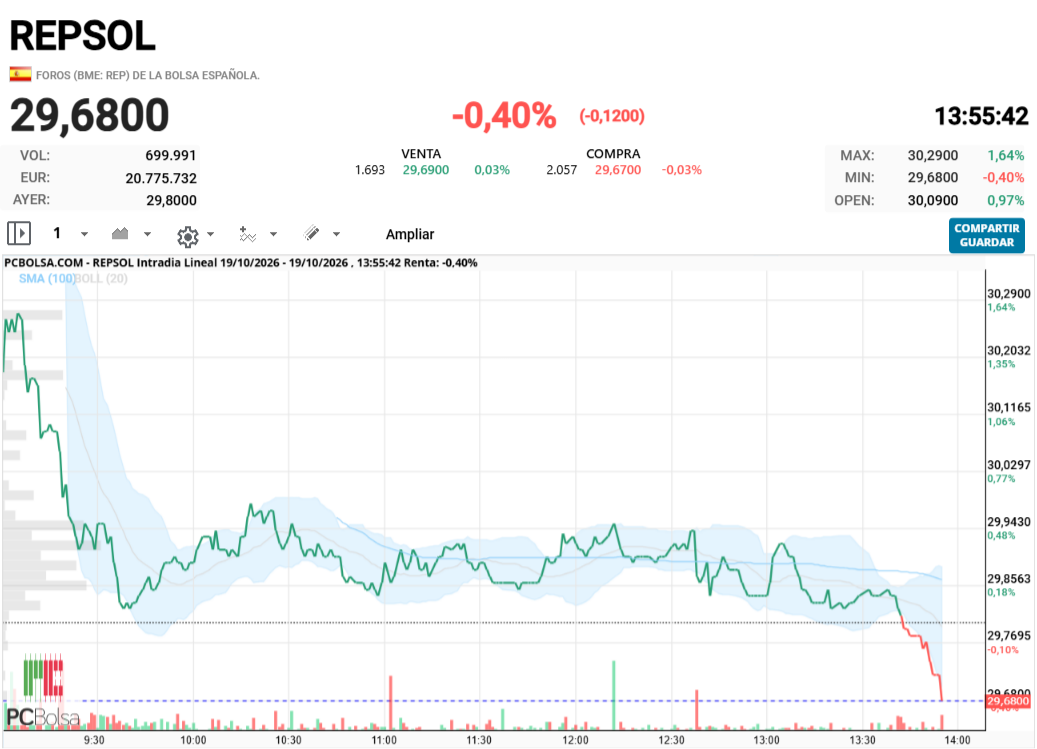This screenshot has width=1037, height=749.
Task: Click the red current price tag on axis
Action: pos(1008,701)
